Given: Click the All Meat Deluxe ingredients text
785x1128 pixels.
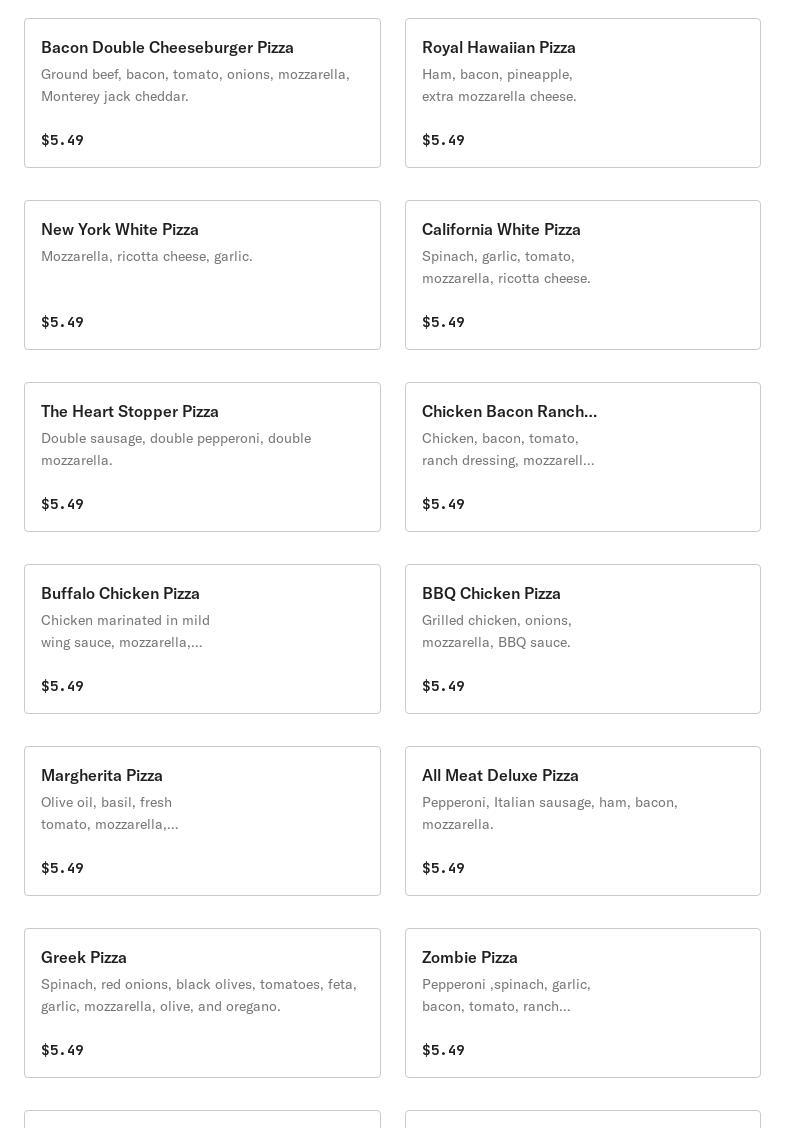Looking at the screenshot, I should [550, 813].
